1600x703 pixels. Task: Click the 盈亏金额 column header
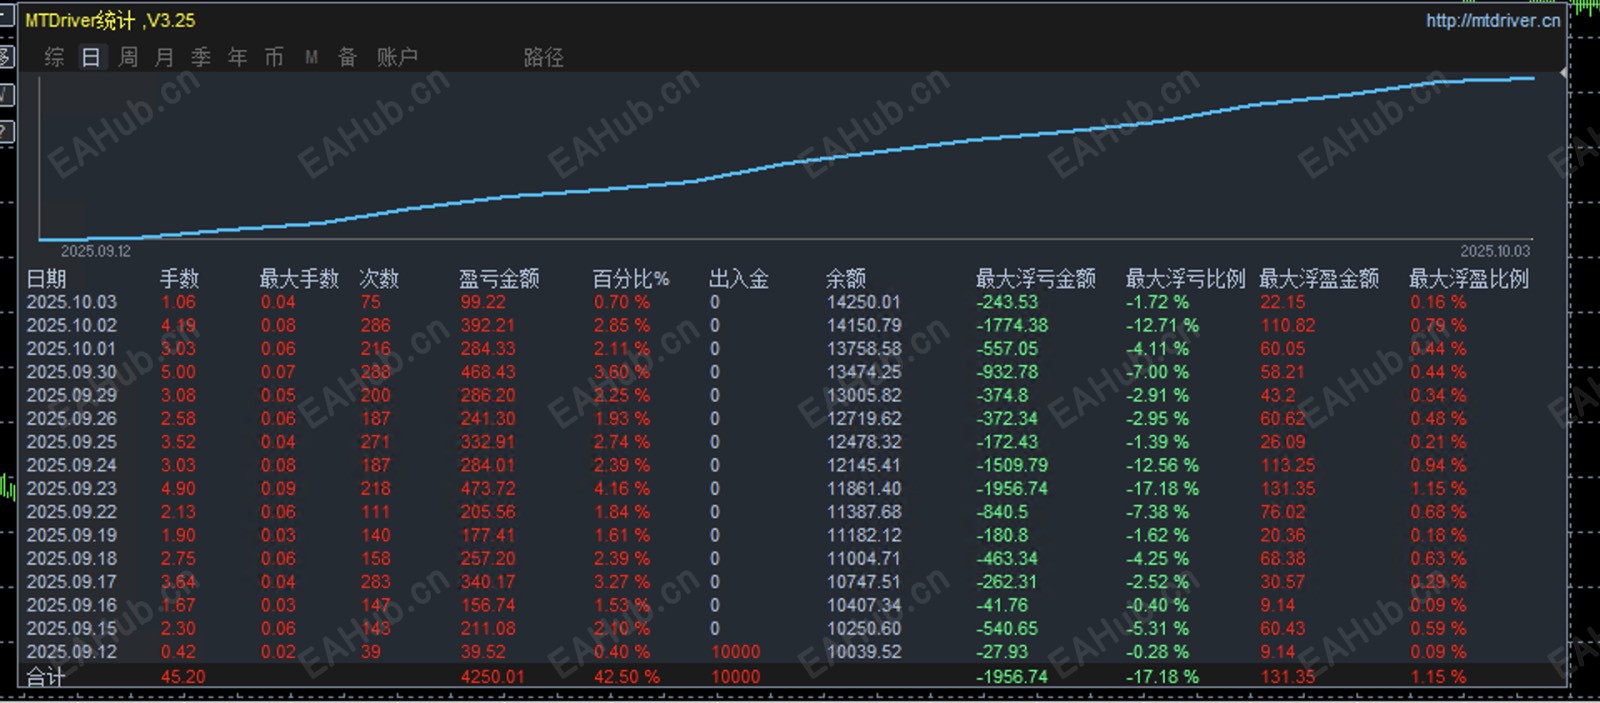pyautogui.click(x=499, y=279)
